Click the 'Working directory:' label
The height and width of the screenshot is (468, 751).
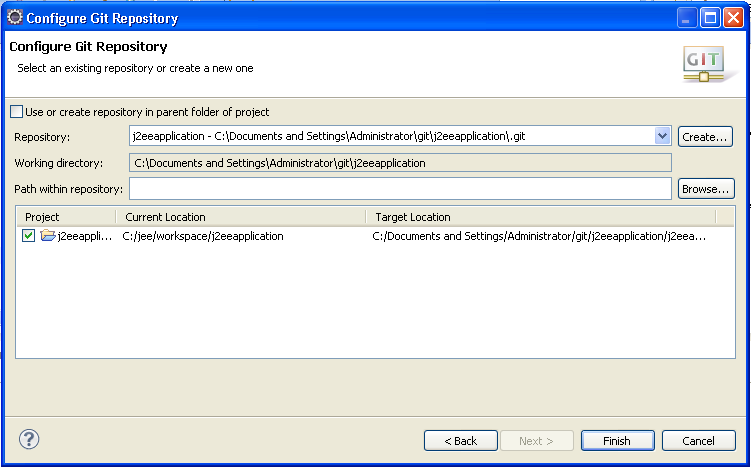pyautogui.click(x=58, y=163)
